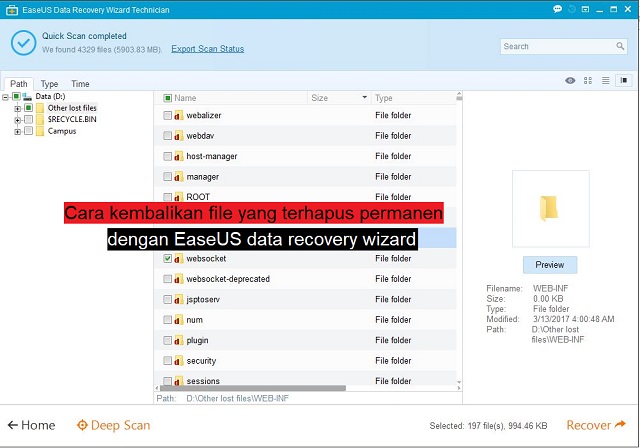Image resolution: width=640 pixels, height=448 pixels.
Task: Click the manager folder icon
Action: pos(178,177)
